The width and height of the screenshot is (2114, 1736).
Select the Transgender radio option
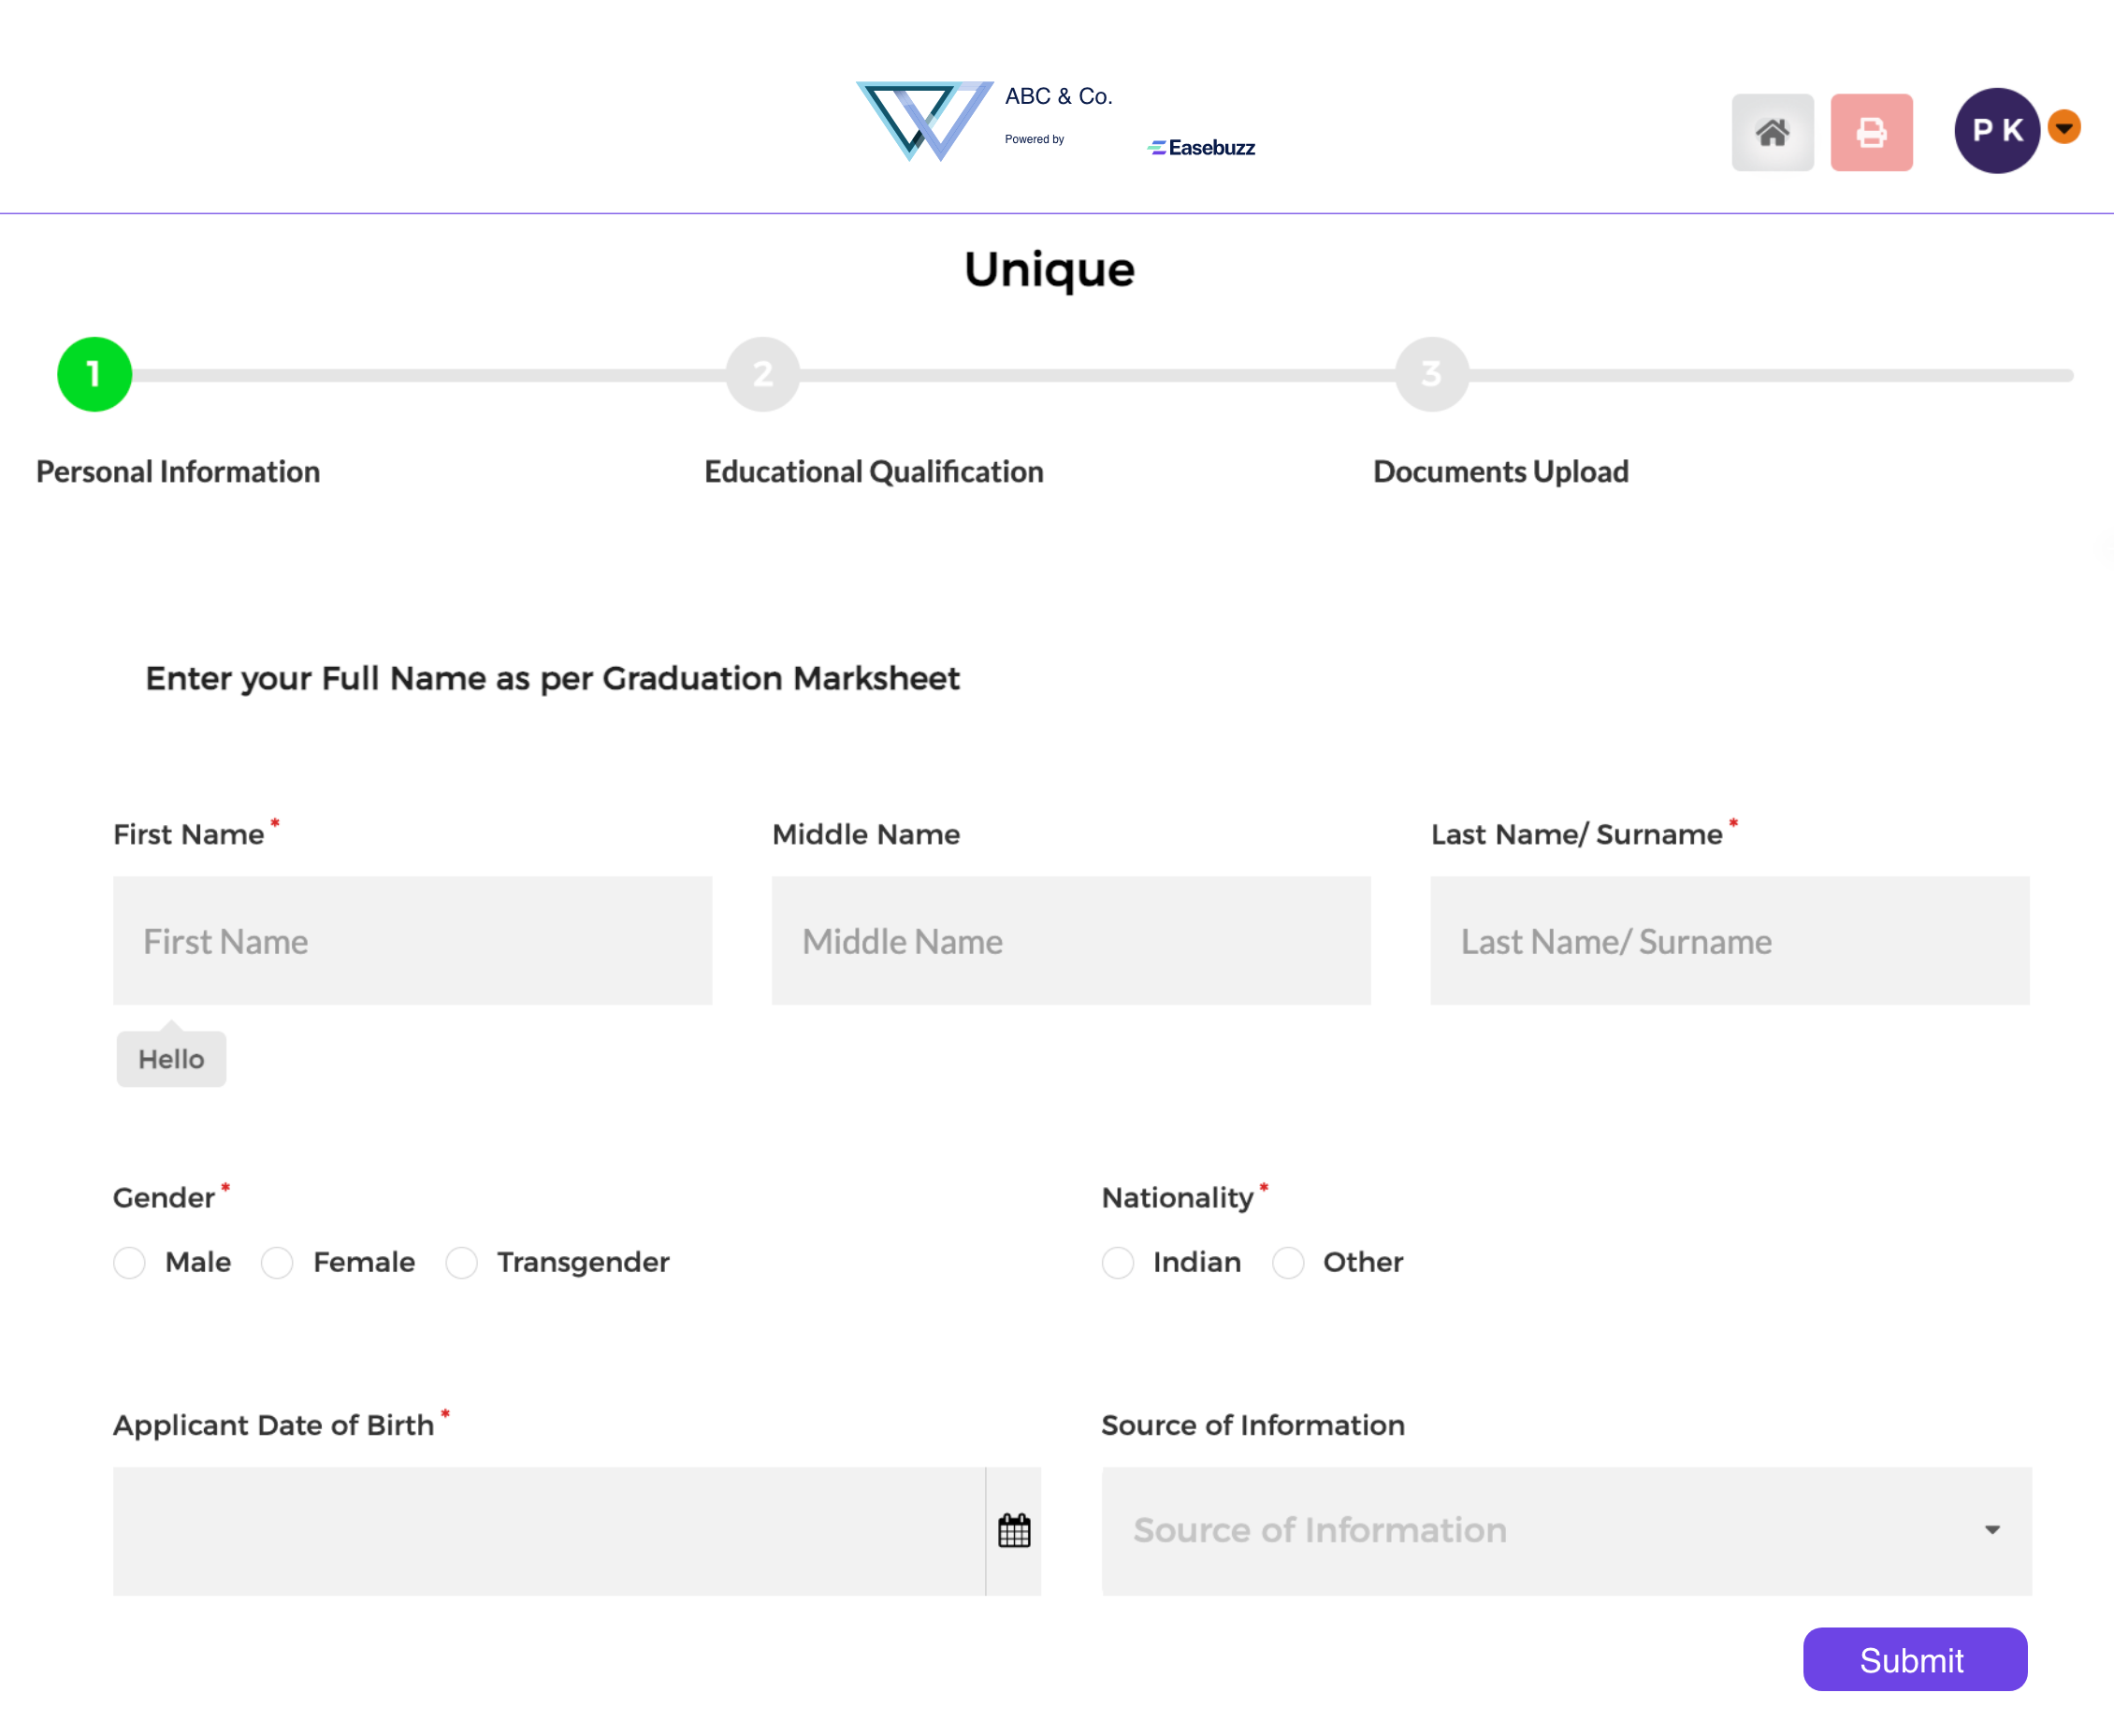[x=462, y=1262]
